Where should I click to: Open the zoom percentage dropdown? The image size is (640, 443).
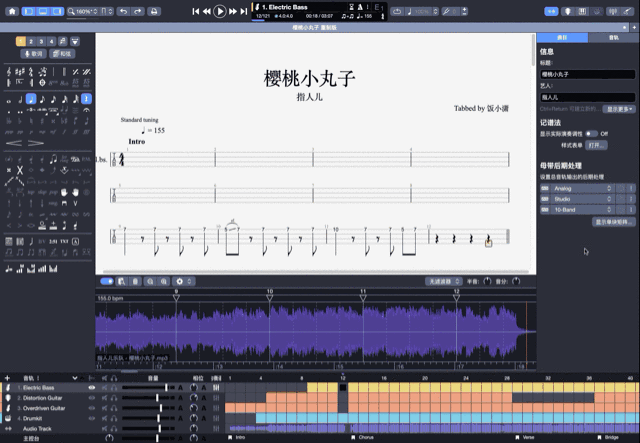pos(81,11)
